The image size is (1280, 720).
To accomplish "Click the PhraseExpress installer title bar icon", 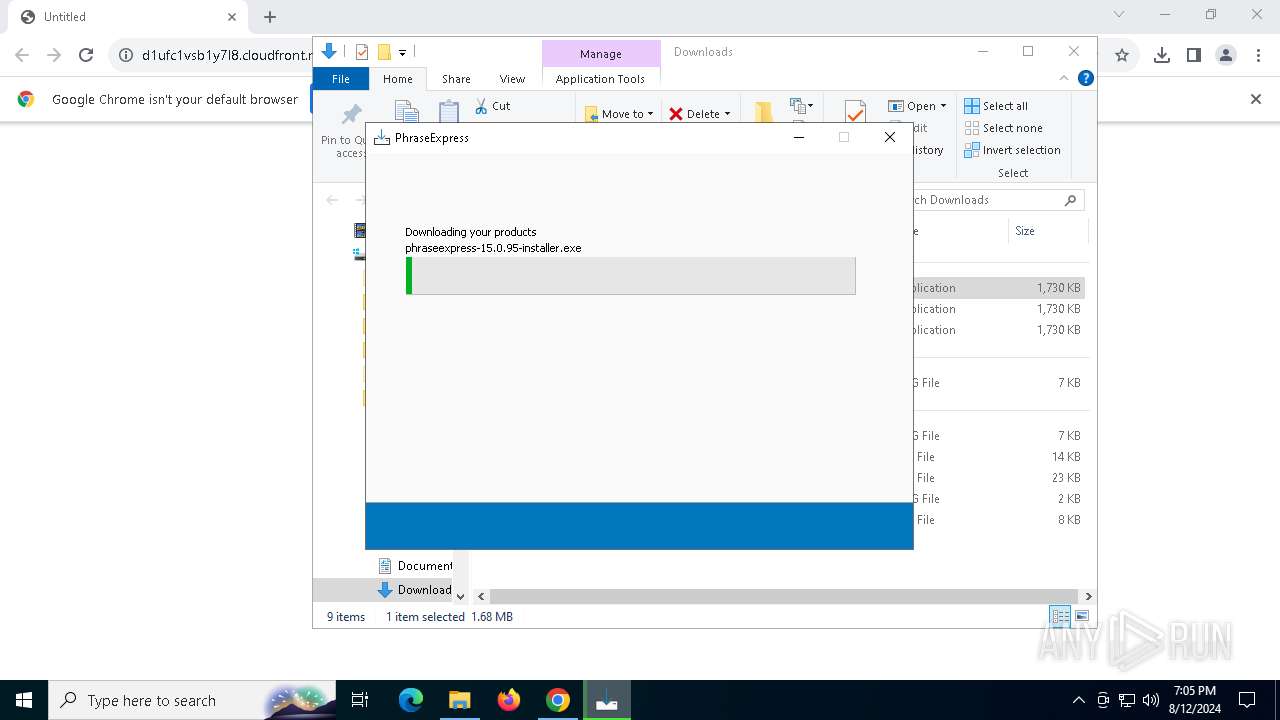I will click(381, 138).
